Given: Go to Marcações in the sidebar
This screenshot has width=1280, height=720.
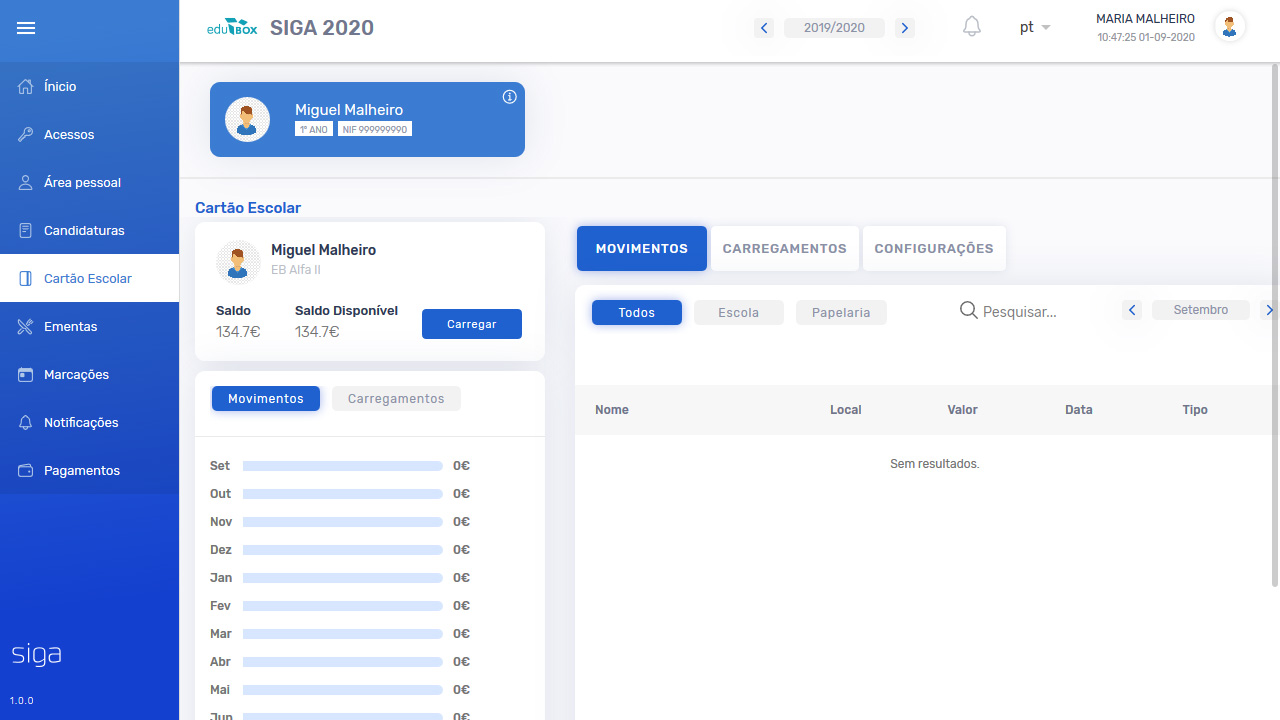Looking at the screenshot, I should [x=76, y=375].
